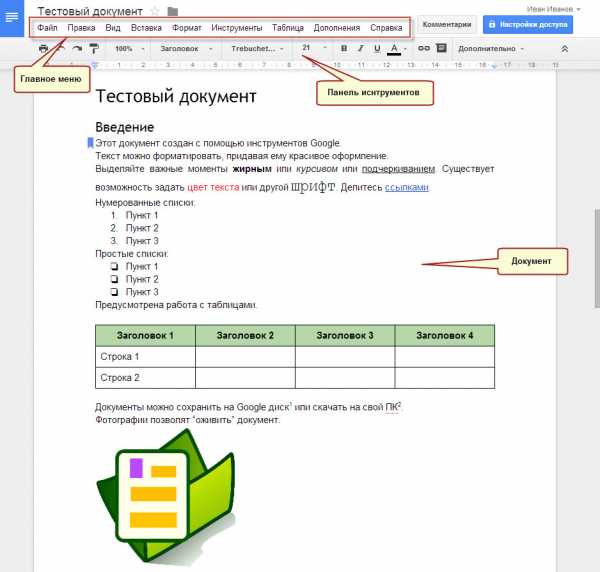Click the italic word курсивом
This screenshot has width=600, height=572.
pyautogui.click(x=317, y=169)
